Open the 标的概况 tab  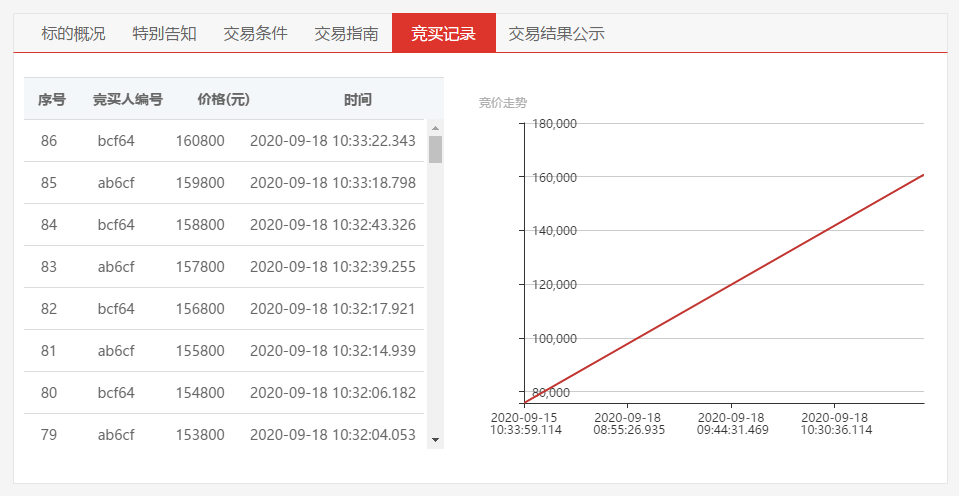click(73, 33)
